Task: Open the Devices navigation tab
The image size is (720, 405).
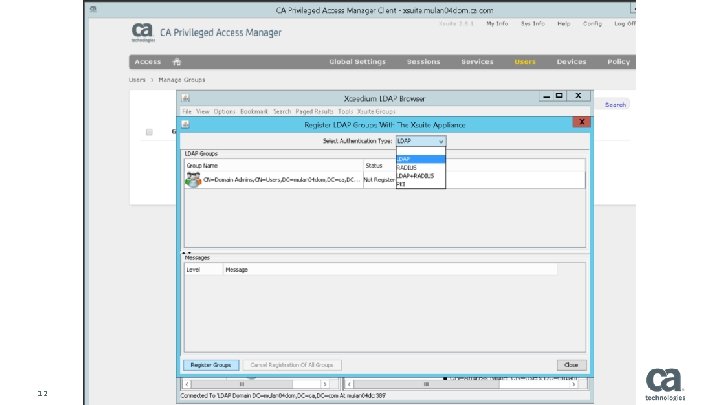Action: pos(571,62)
